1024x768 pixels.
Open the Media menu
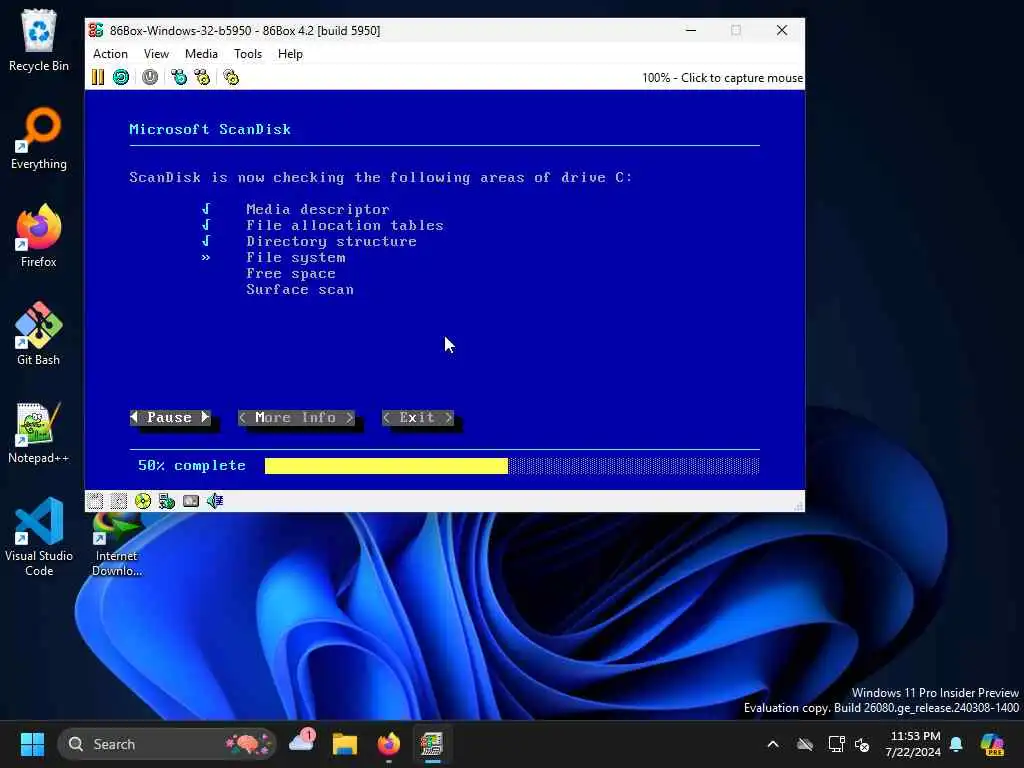click(201, 54)
